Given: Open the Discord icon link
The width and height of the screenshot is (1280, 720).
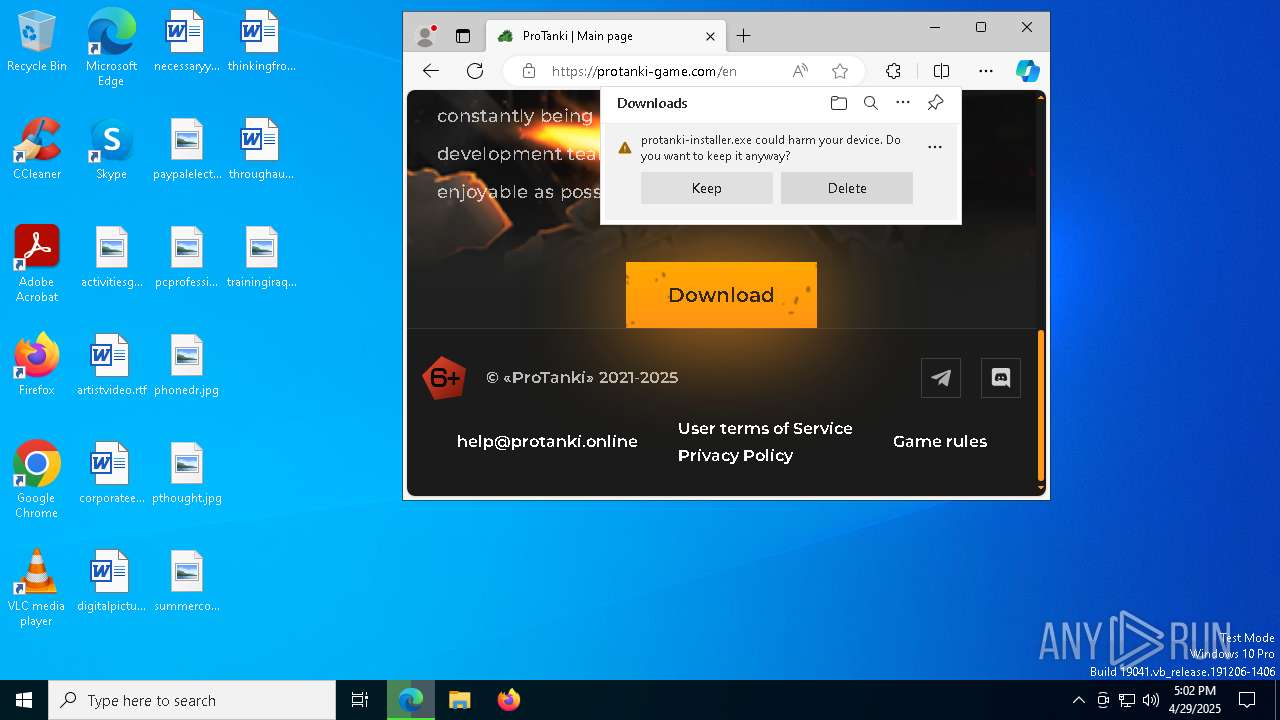Looking at the screenshot, I should tap(1001, 378).
